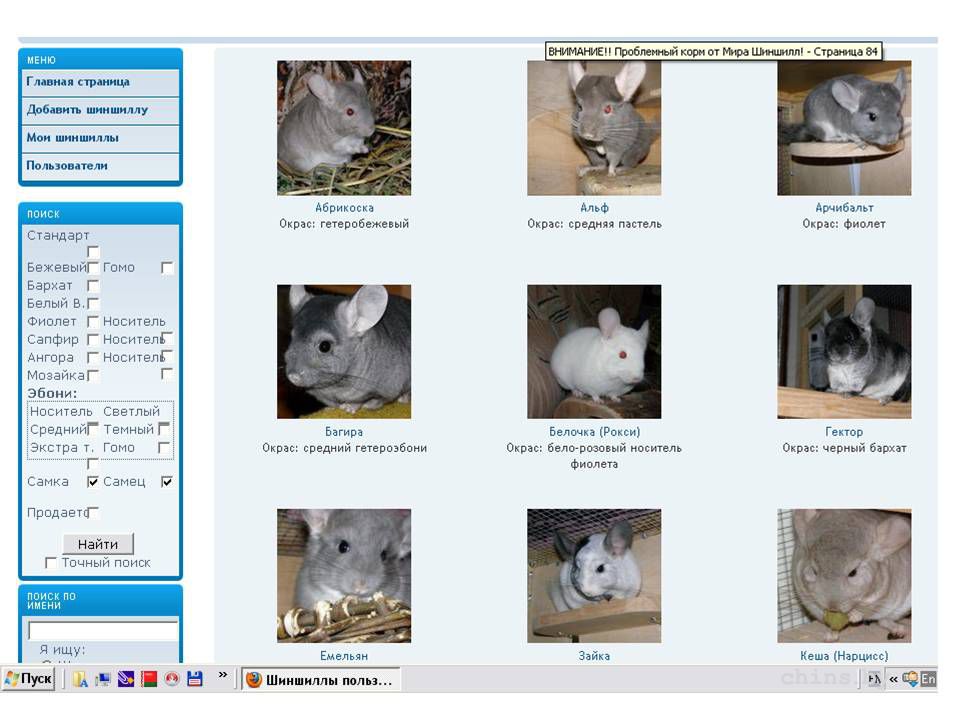Open the desktop monitor Quick Launch icon
The image size is (960, 720).
click(102, 679)
